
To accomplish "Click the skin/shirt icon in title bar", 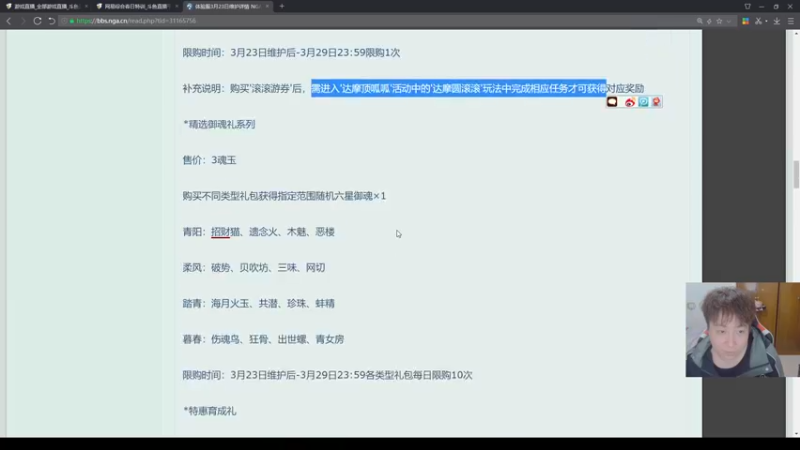I will (747, 6).
